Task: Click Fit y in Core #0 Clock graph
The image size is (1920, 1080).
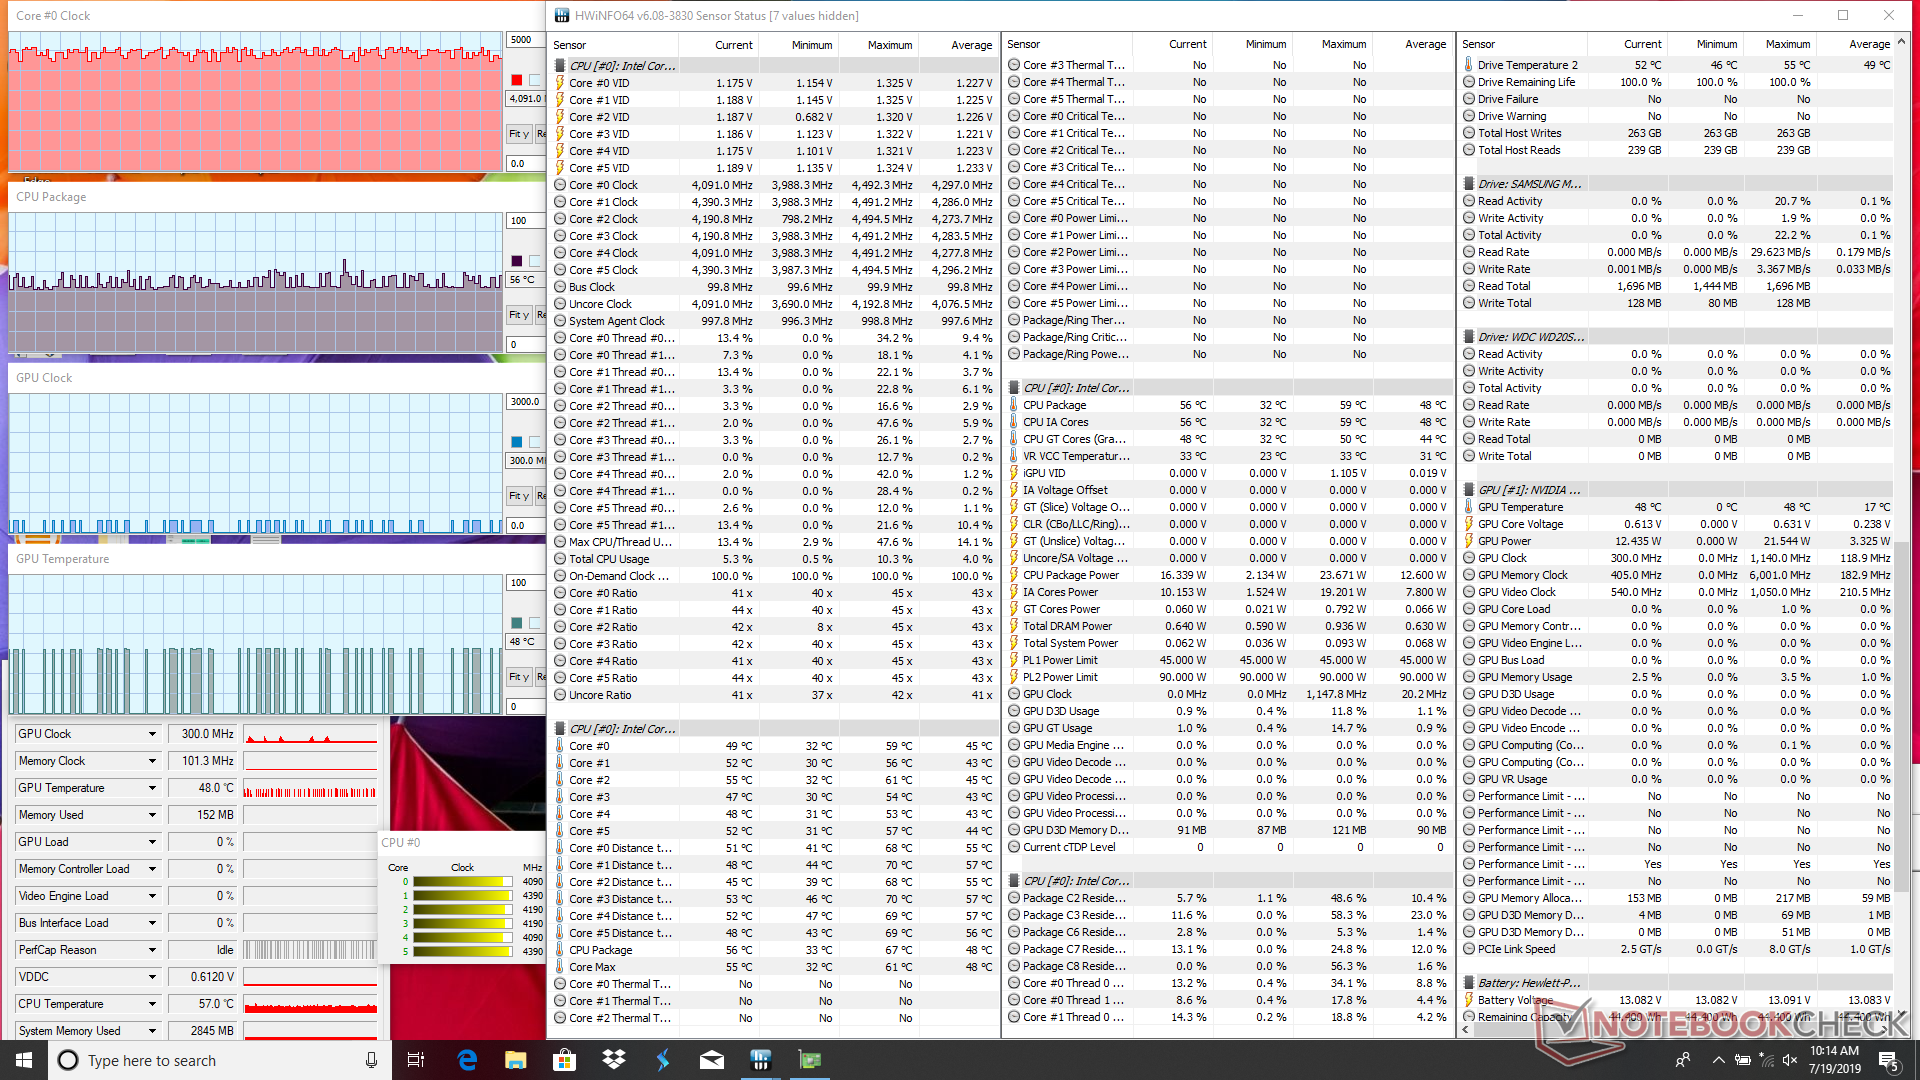Action: click(x=518, y=134)
